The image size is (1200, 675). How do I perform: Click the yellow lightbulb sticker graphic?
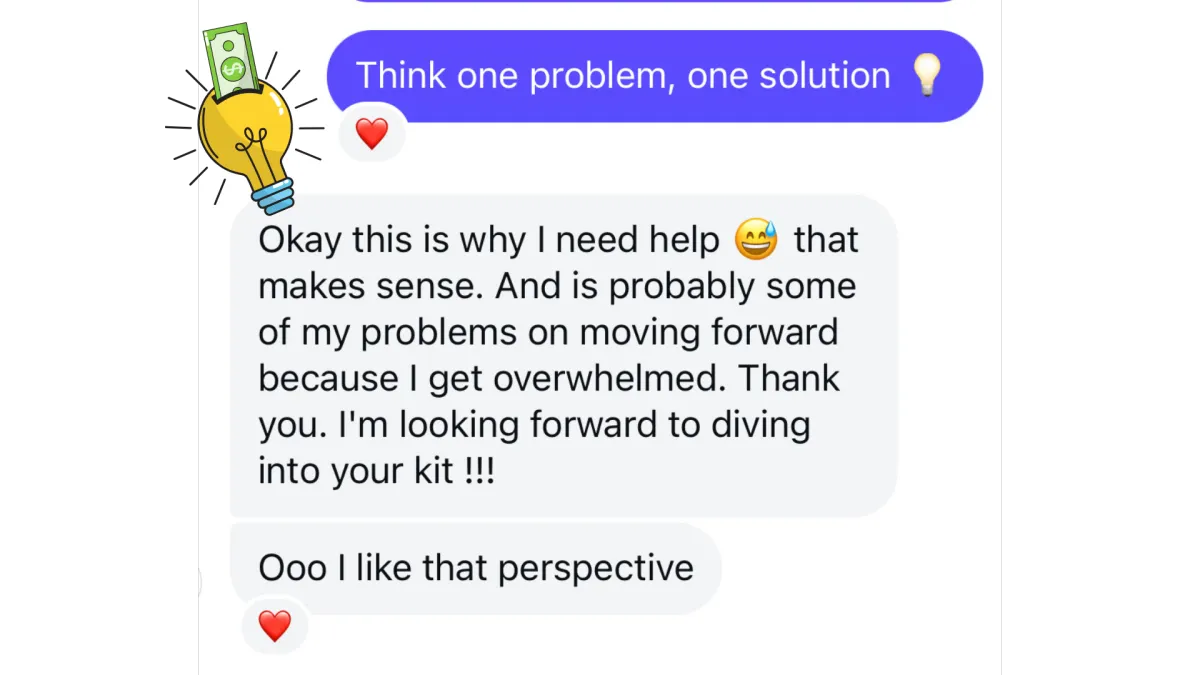pos(245,120)
